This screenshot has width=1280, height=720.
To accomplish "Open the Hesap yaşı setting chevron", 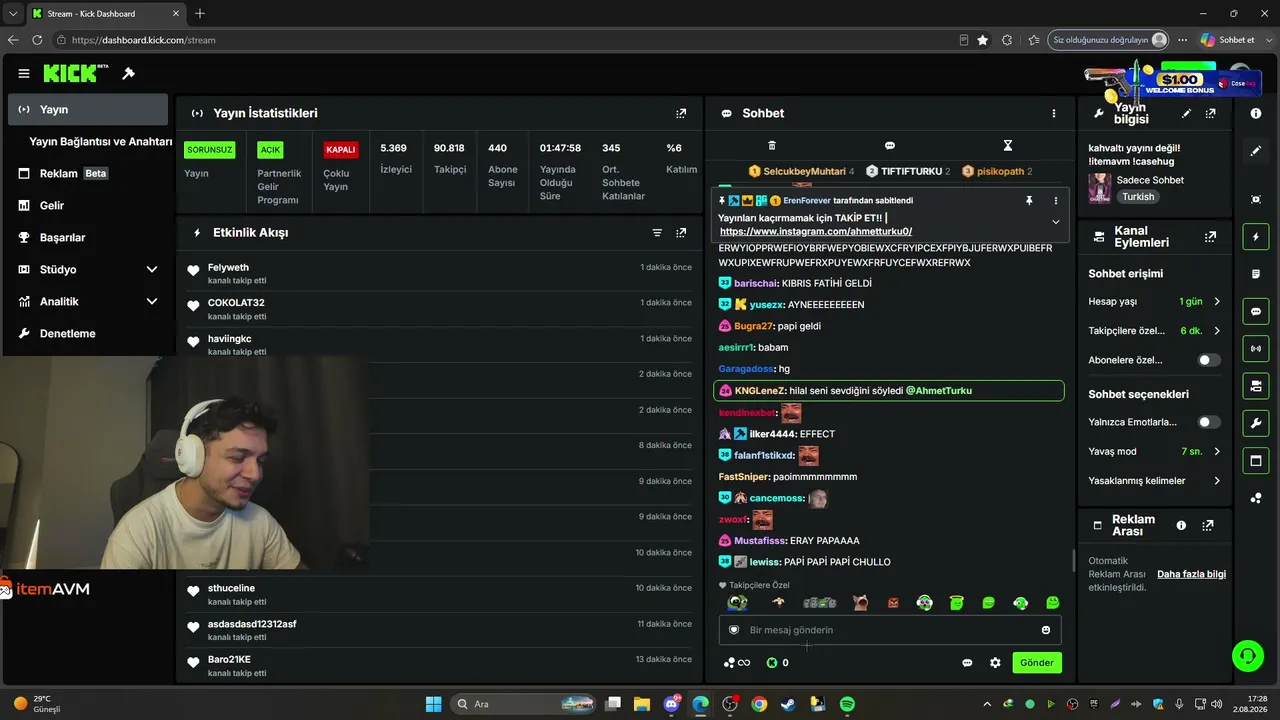I will 1217,301.
